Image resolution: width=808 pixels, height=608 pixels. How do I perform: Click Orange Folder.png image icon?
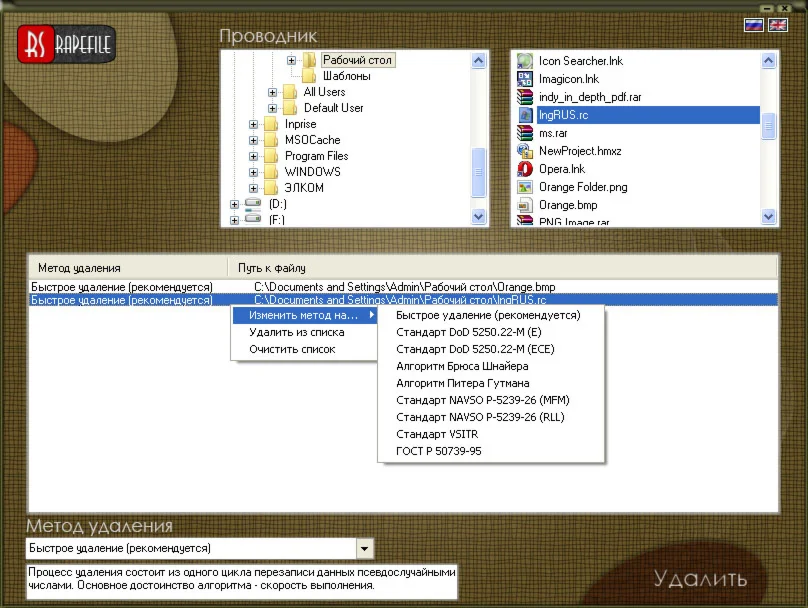tap(525, 187)
